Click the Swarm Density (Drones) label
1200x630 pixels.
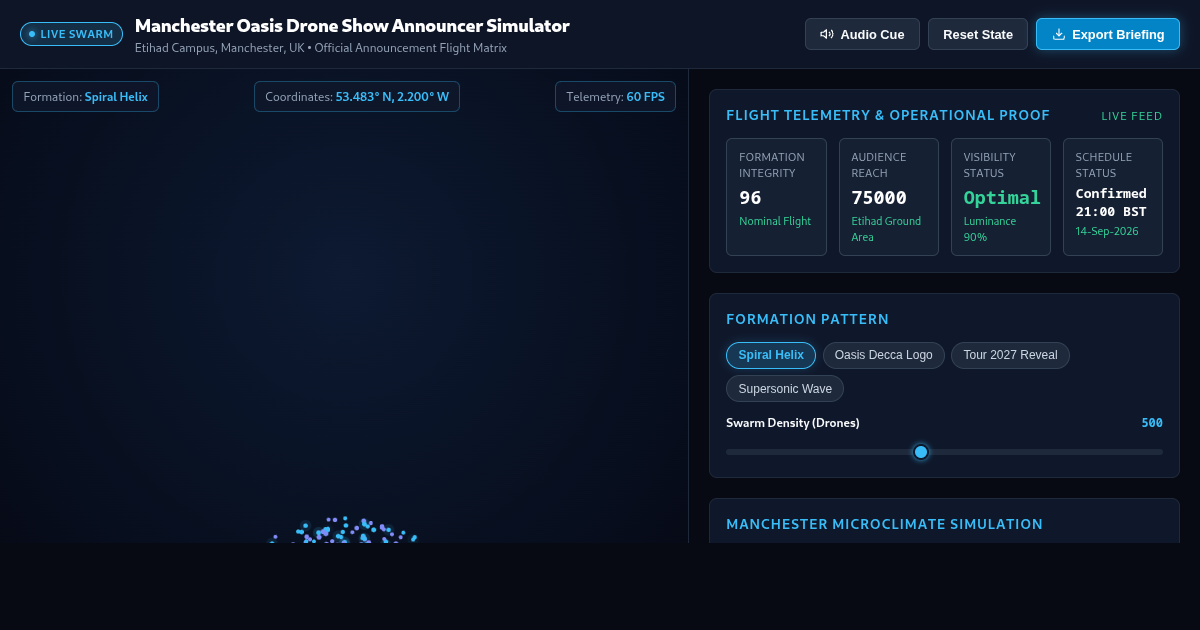coord(793,423)
